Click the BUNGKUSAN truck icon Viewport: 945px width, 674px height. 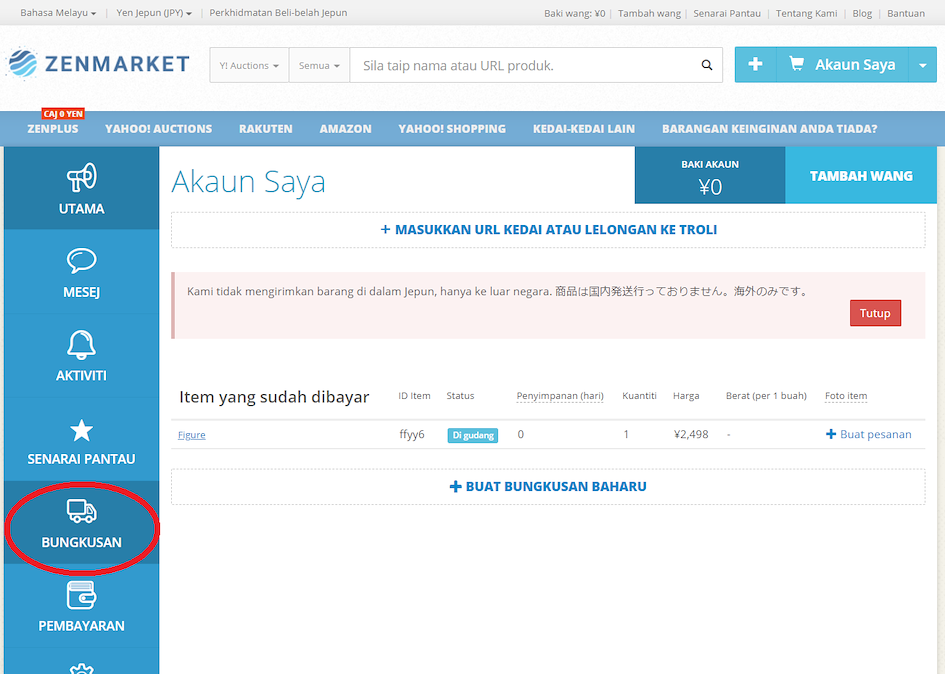coord(81,511)
